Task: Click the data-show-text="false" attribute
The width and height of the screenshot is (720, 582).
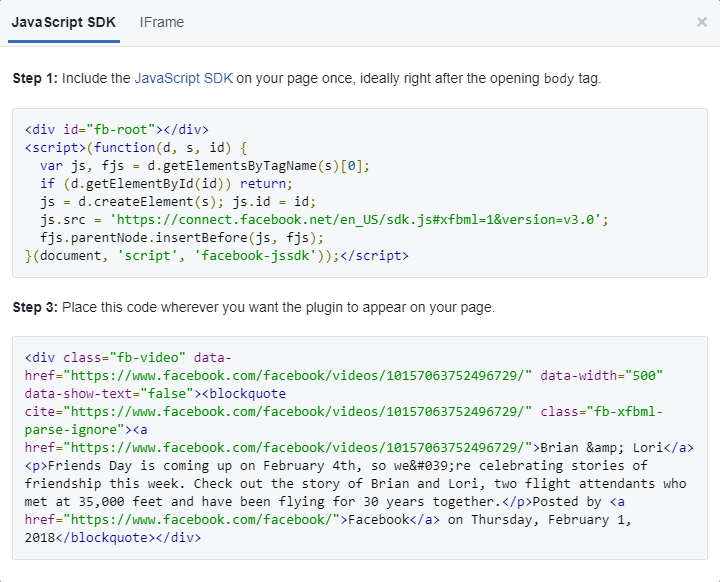Action: 109,393
